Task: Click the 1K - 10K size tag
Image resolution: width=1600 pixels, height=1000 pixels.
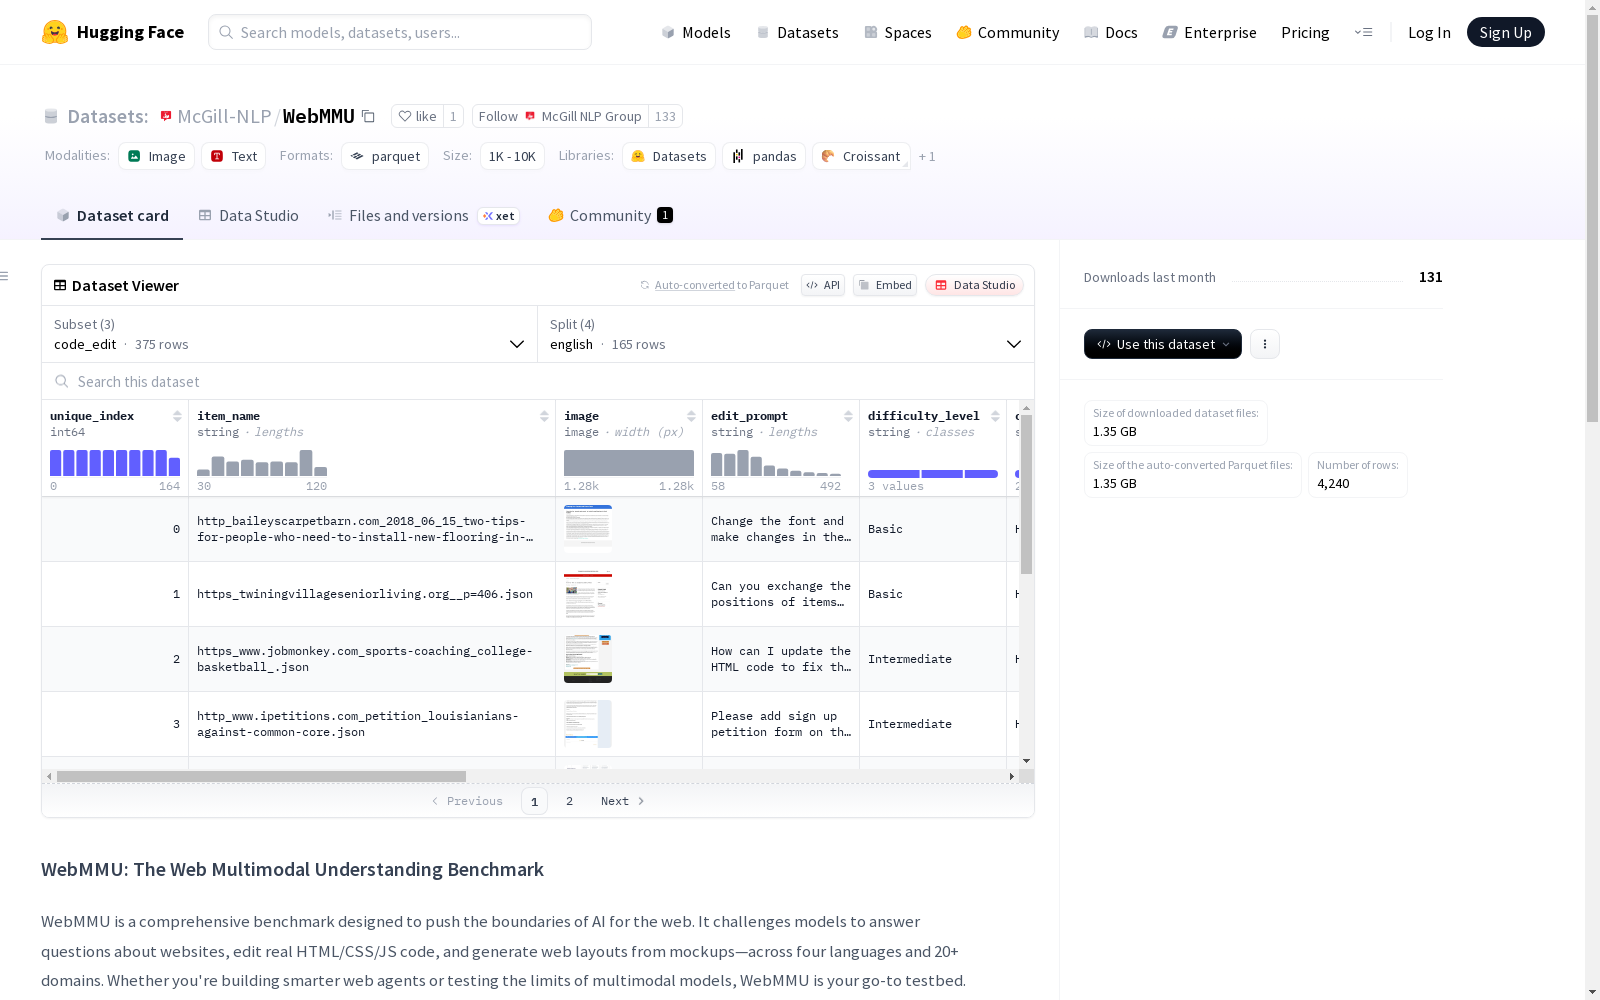Action: pyautogui.click(x=512, y=156)
